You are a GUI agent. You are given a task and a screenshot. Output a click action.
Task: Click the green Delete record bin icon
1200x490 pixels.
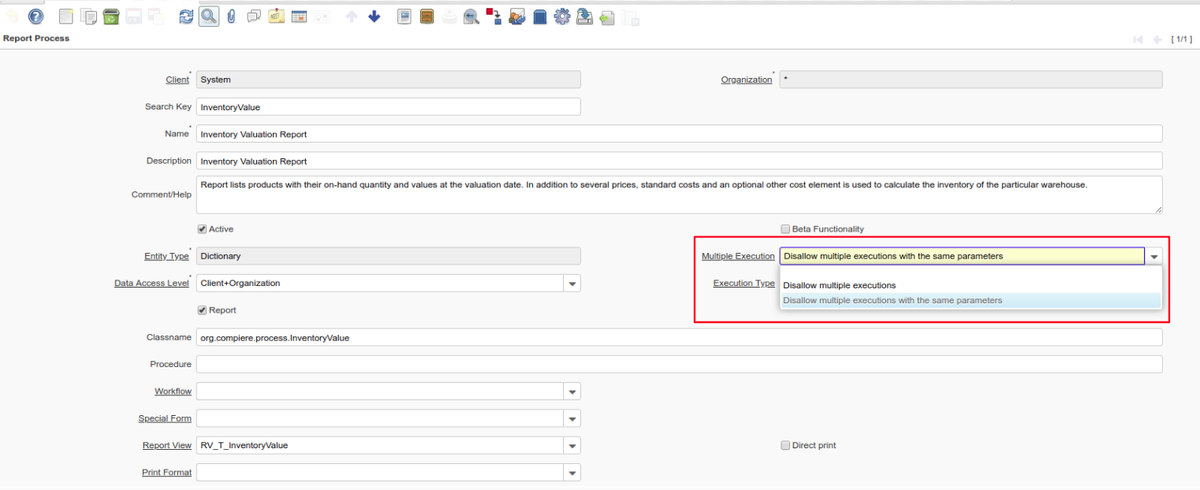[x=111, y=17]
